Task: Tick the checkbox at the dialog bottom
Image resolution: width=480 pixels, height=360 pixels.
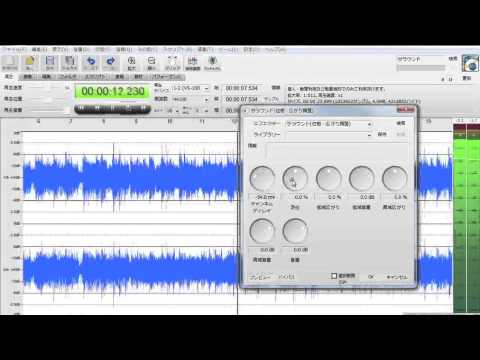Action: [x=334, y=276]
